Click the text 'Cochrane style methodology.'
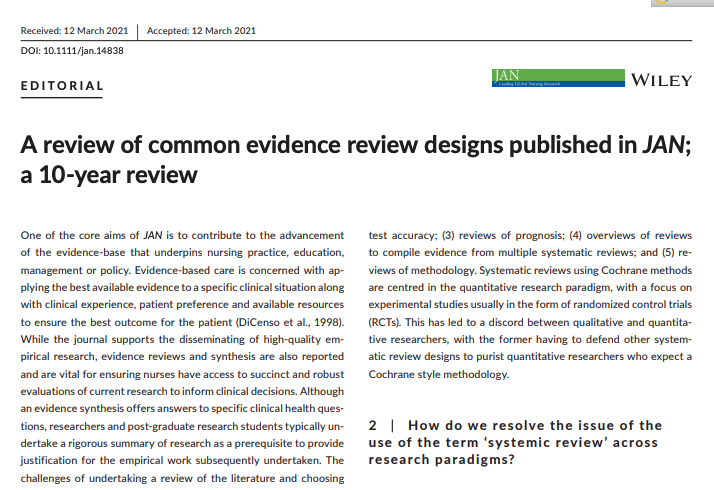The image size is (714, 490). pos(439,374)
